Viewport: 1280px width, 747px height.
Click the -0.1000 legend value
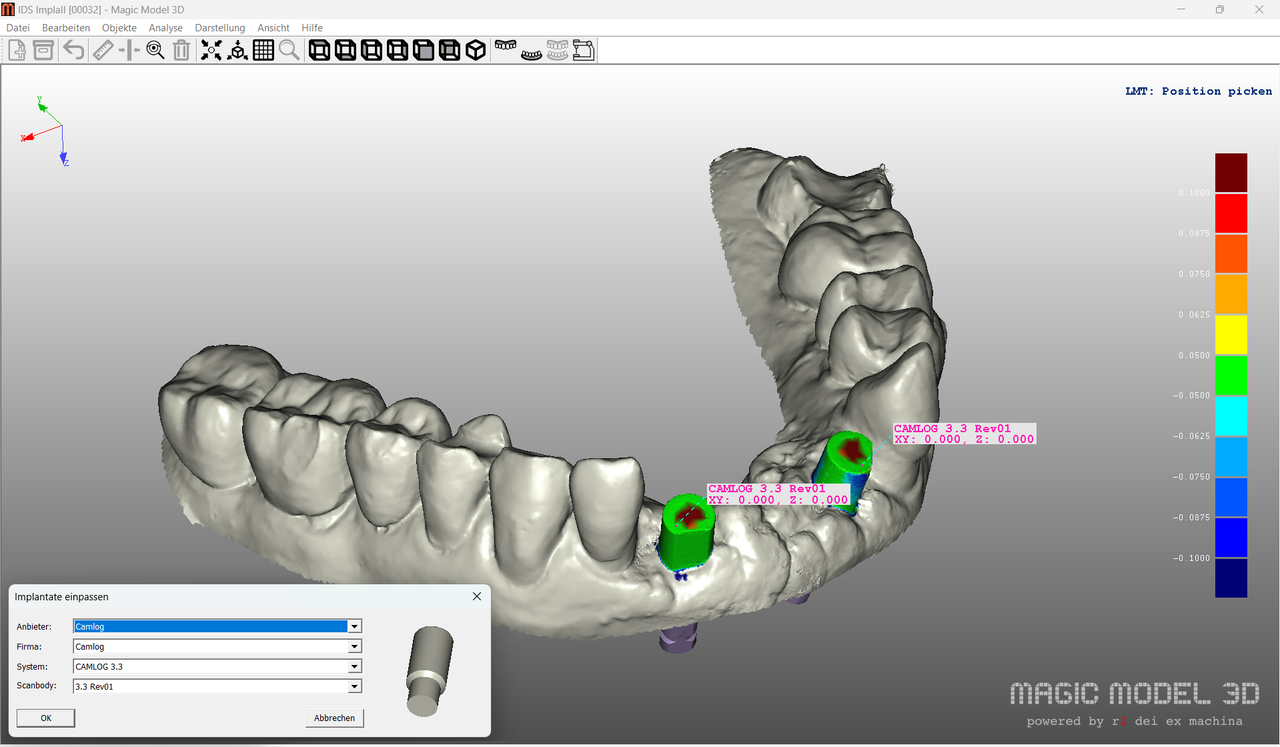[1192, 558]
